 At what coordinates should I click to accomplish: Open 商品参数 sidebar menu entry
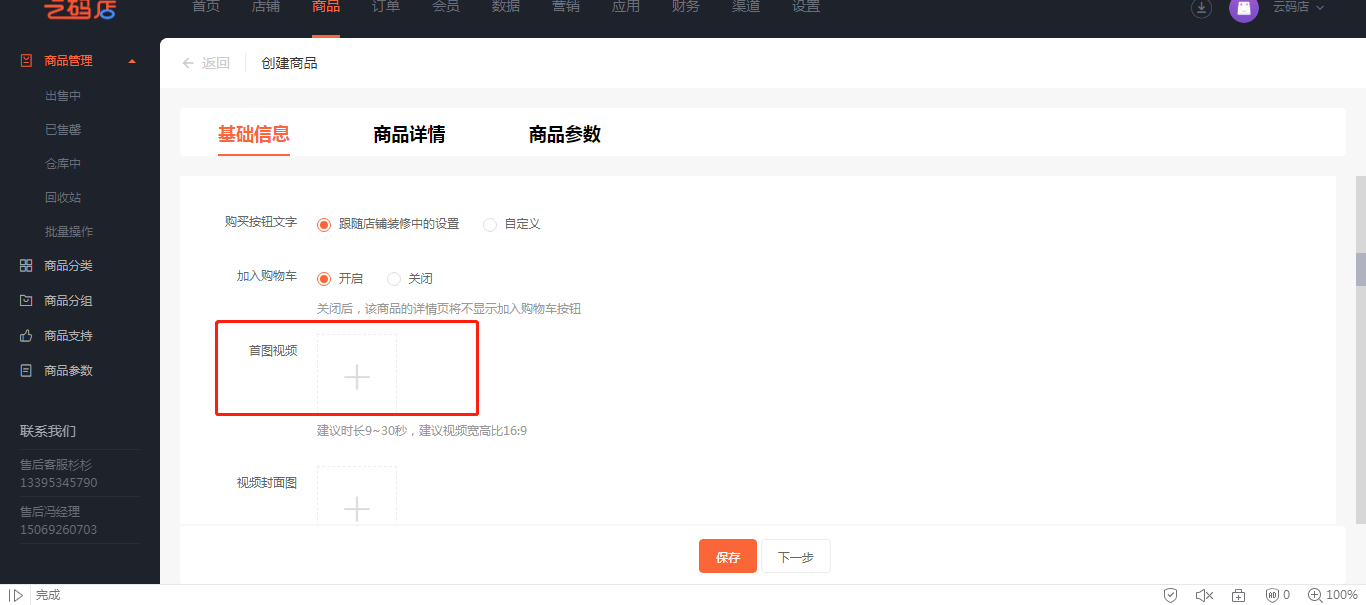click(69, 371)
